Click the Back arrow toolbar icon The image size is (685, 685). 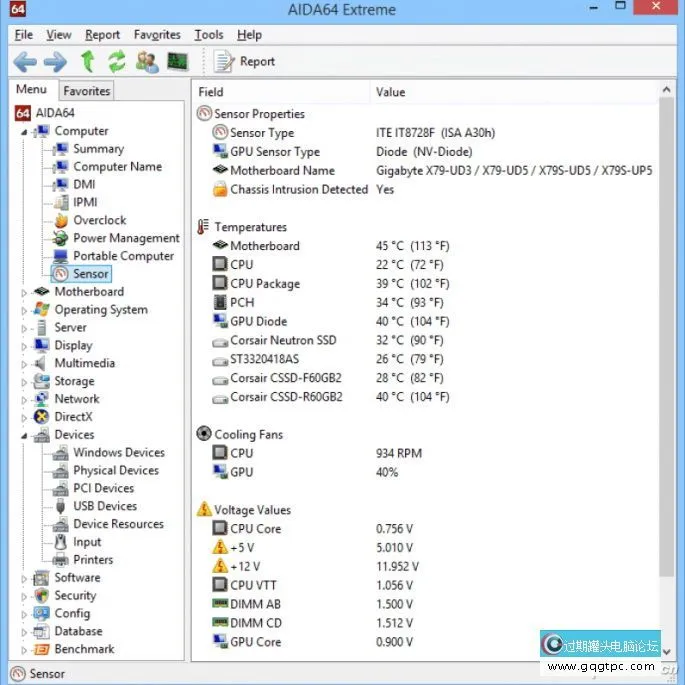click(25, 62)
